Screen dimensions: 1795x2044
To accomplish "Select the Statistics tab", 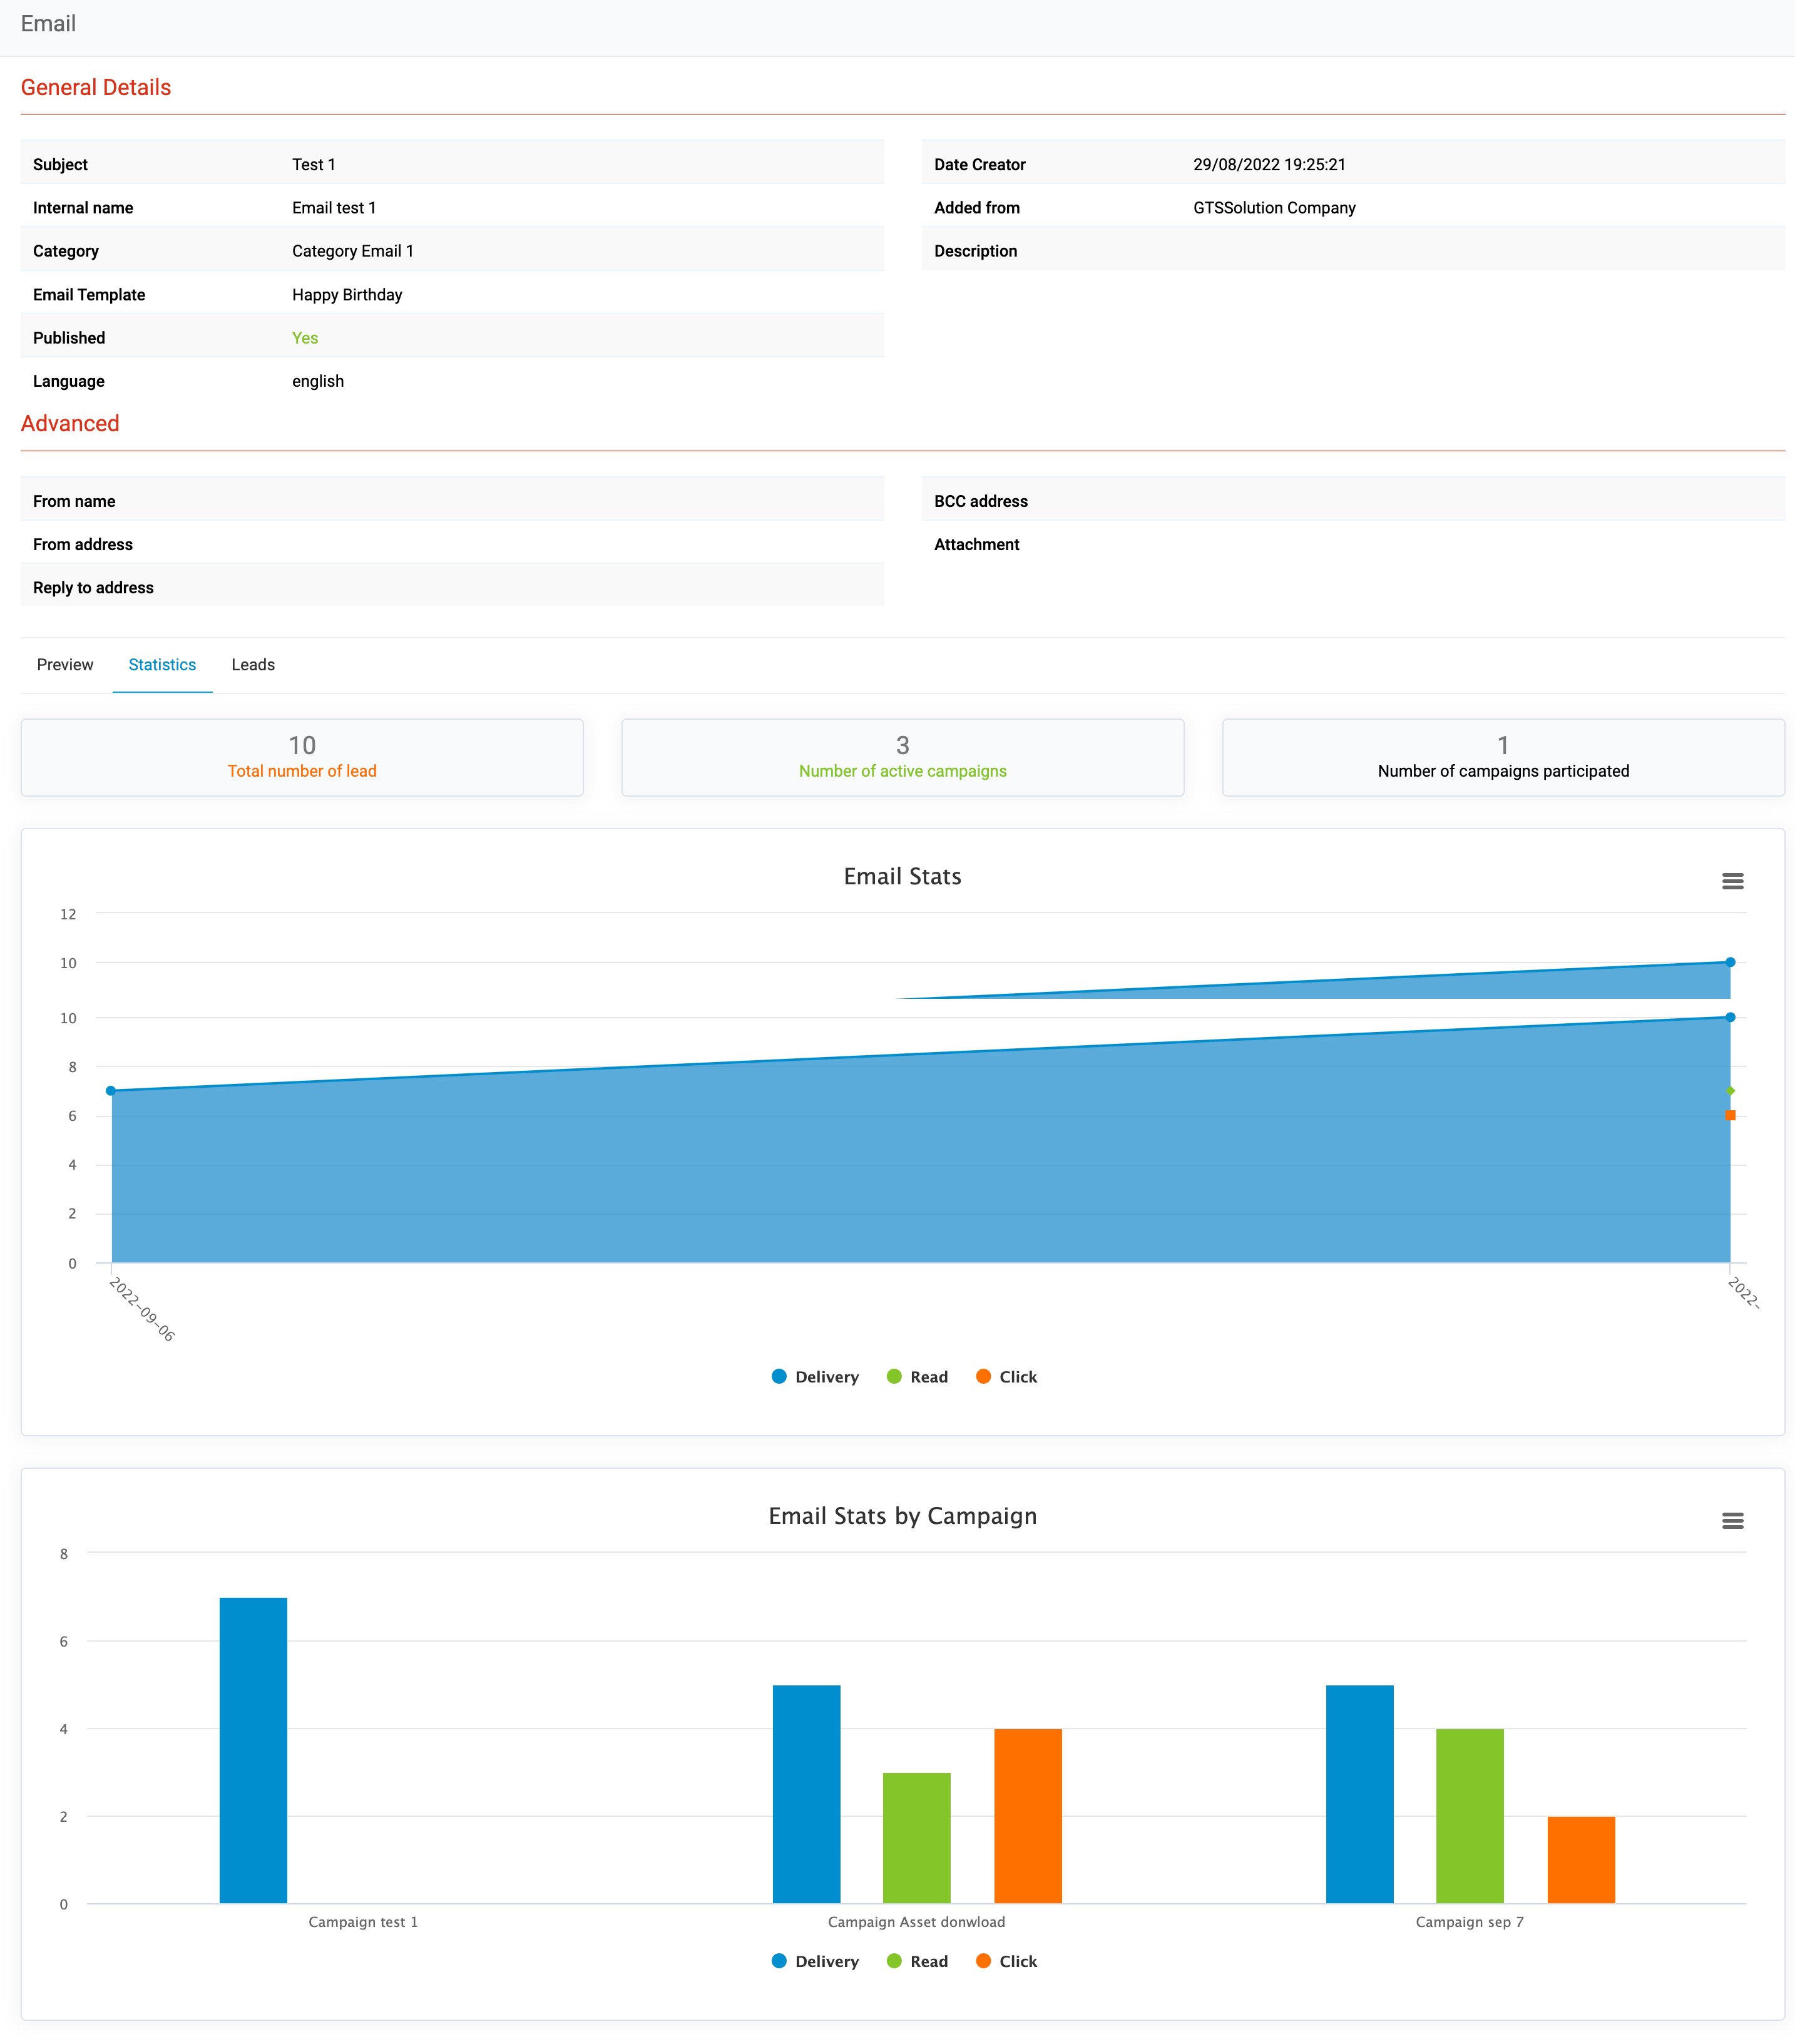I will coord(162,665).
